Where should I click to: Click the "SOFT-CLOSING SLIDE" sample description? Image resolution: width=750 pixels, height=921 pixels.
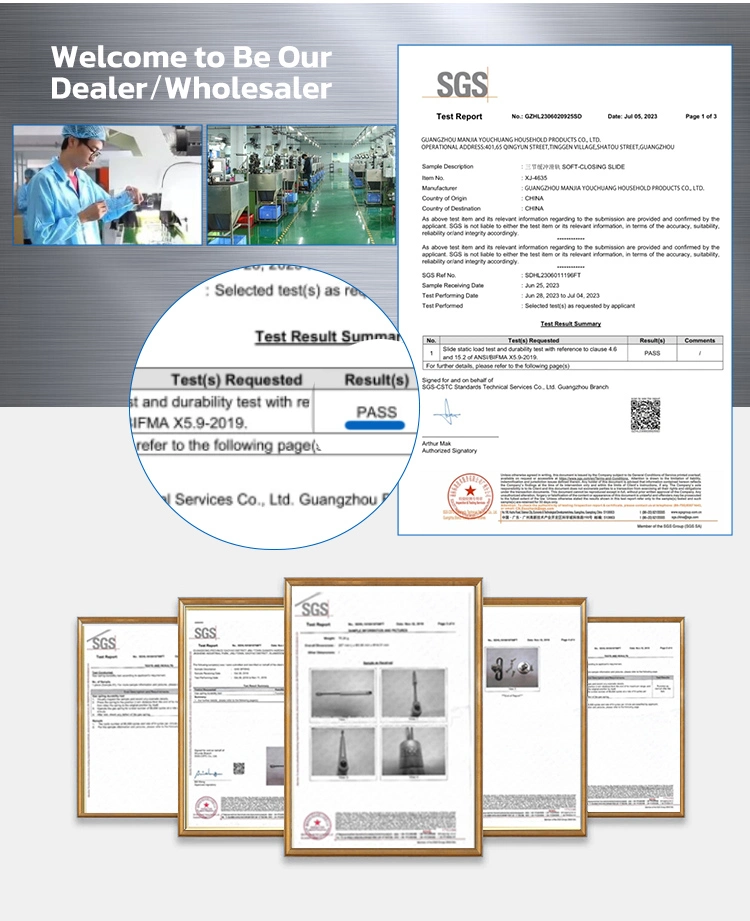coord(593,167)
